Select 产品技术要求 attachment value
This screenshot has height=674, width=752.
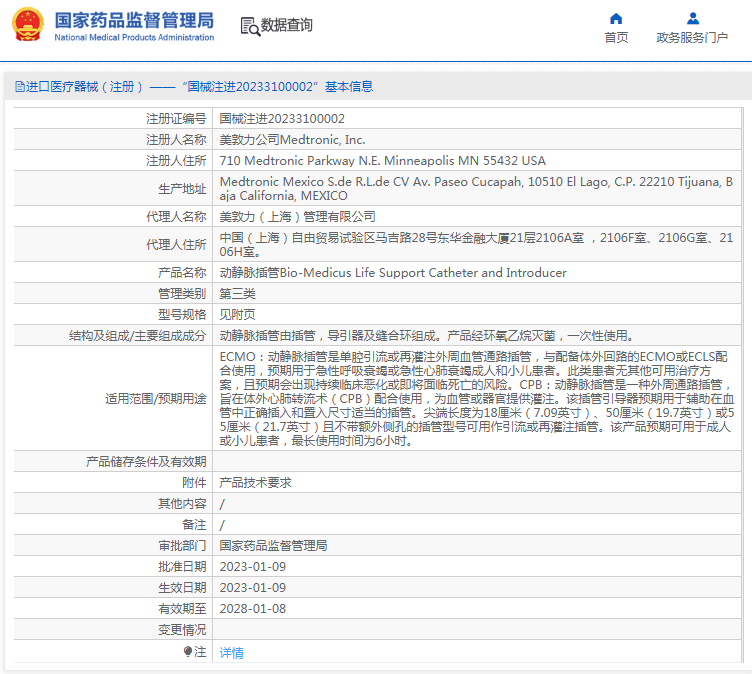click(x=255, y=483)
